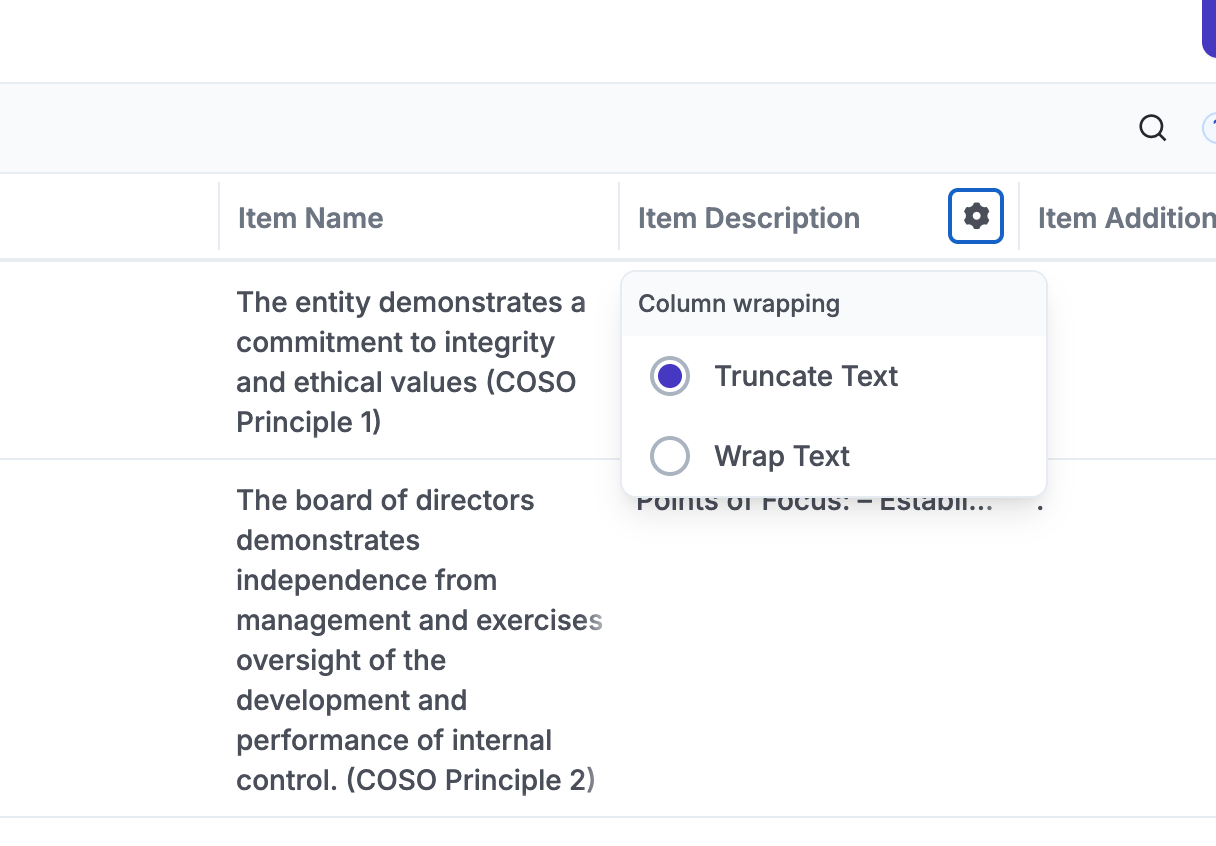Click the empty first-column cell in COSO Principle 2 row
The width and height of the screenshot is (1216, 846).
[108, 638]
